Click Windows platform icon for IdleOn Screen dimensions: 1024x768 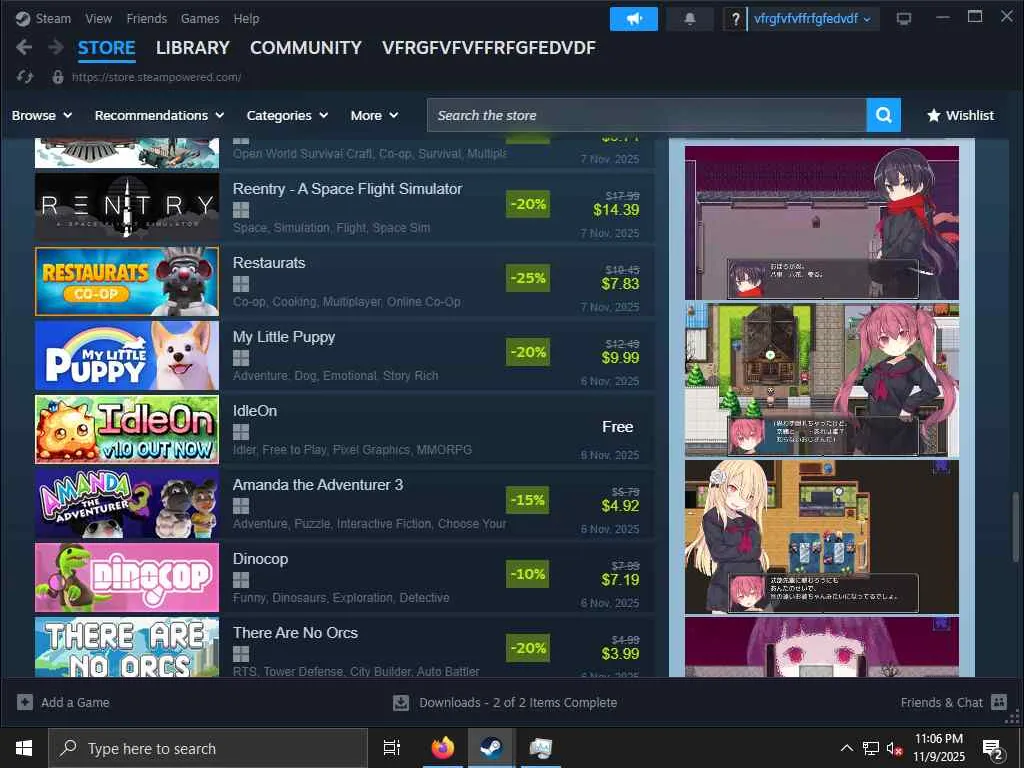pyautogui.click(x=241, y=432)
